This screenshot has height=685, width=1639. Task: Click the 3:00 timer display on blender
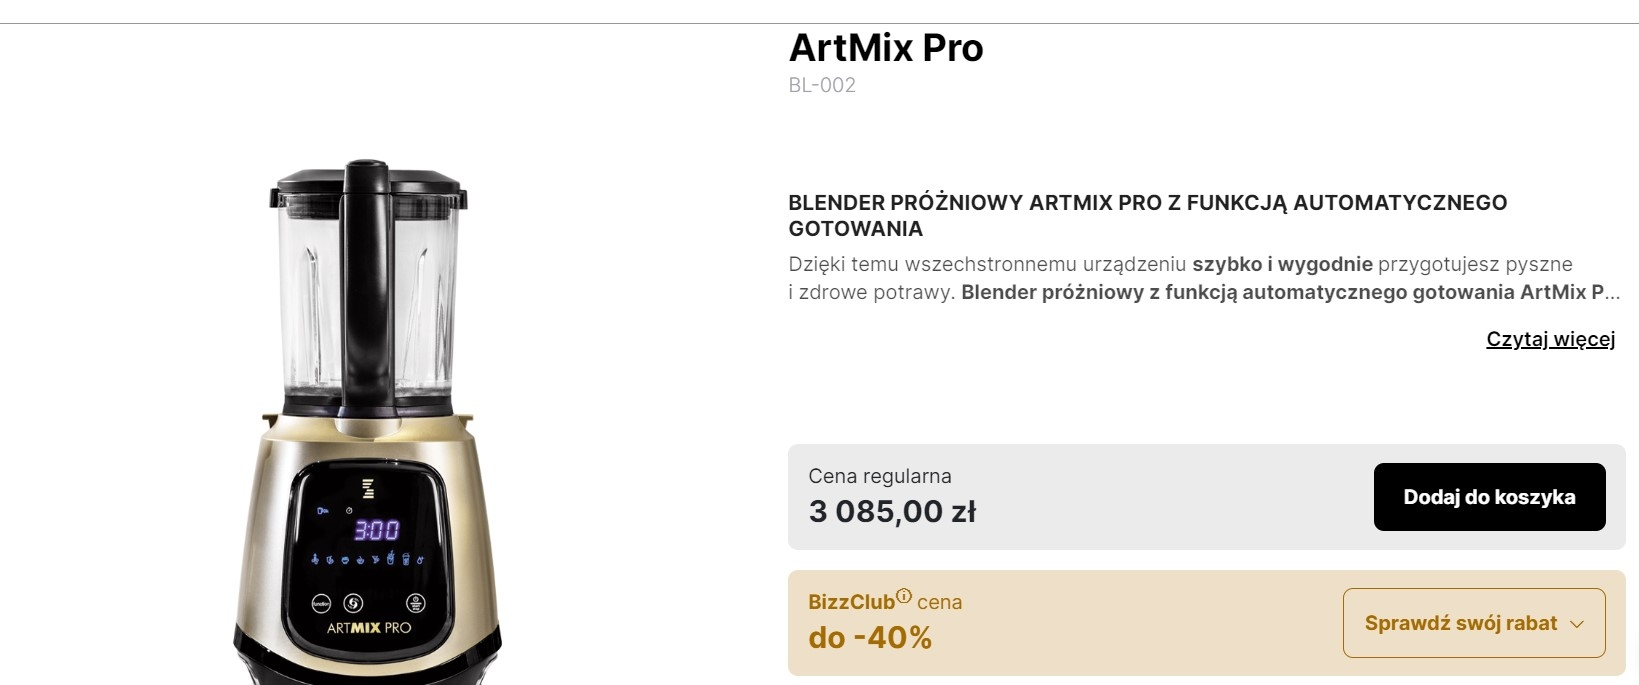(377, 530)
